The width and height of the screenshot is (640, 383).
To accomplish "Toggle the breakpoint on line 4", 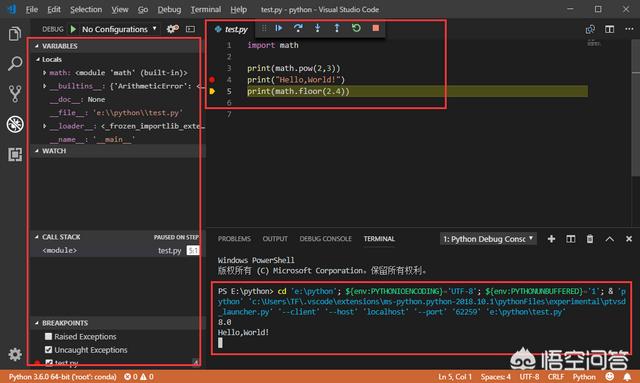I will tap(212, 80).
